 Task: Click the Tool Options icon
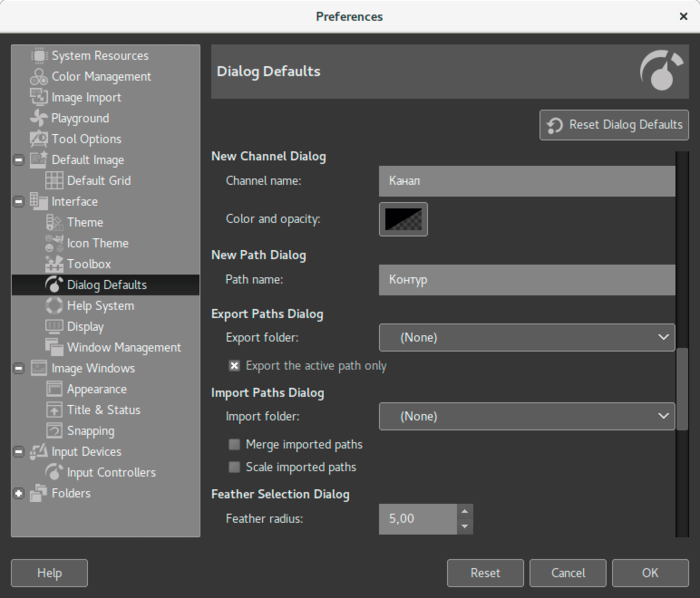click(x=39, y=139)
